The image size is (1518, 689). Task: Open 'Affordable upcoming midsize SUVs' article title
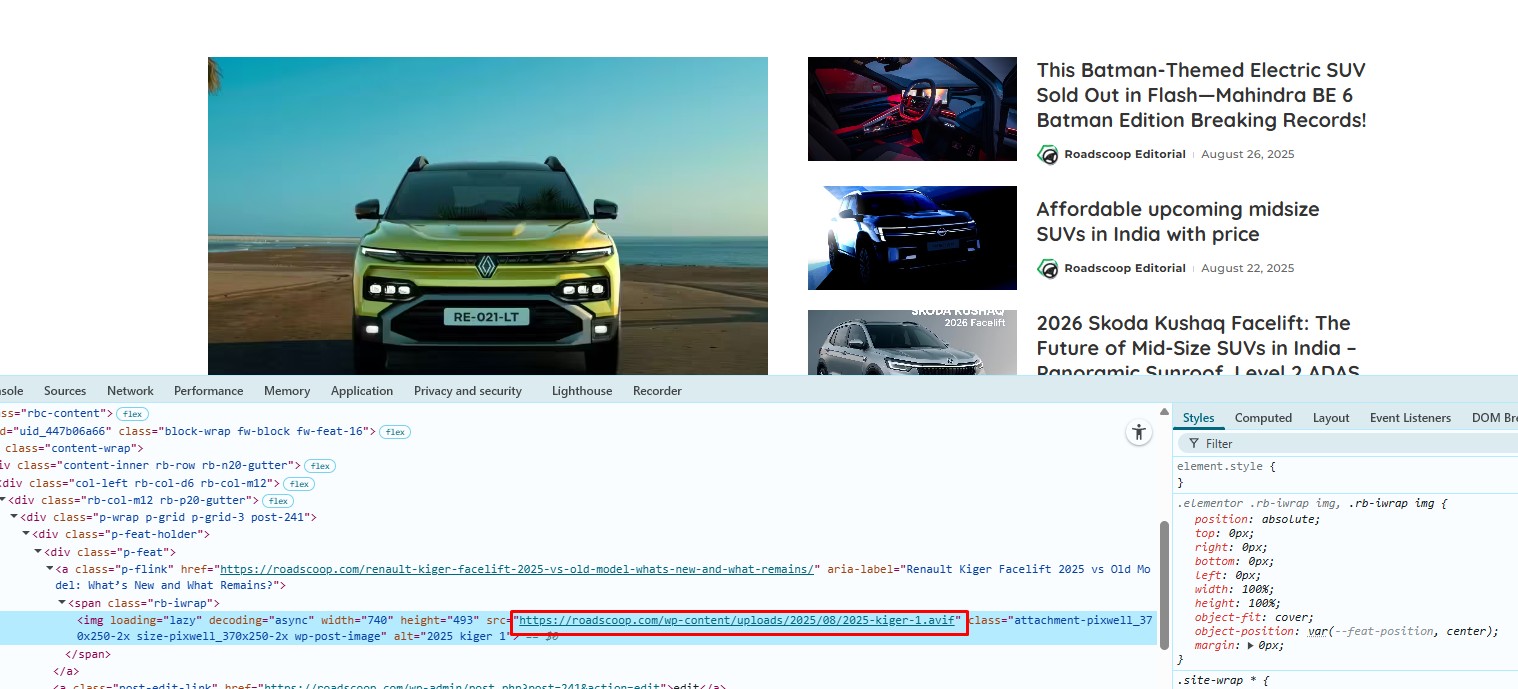[1177, 222]
